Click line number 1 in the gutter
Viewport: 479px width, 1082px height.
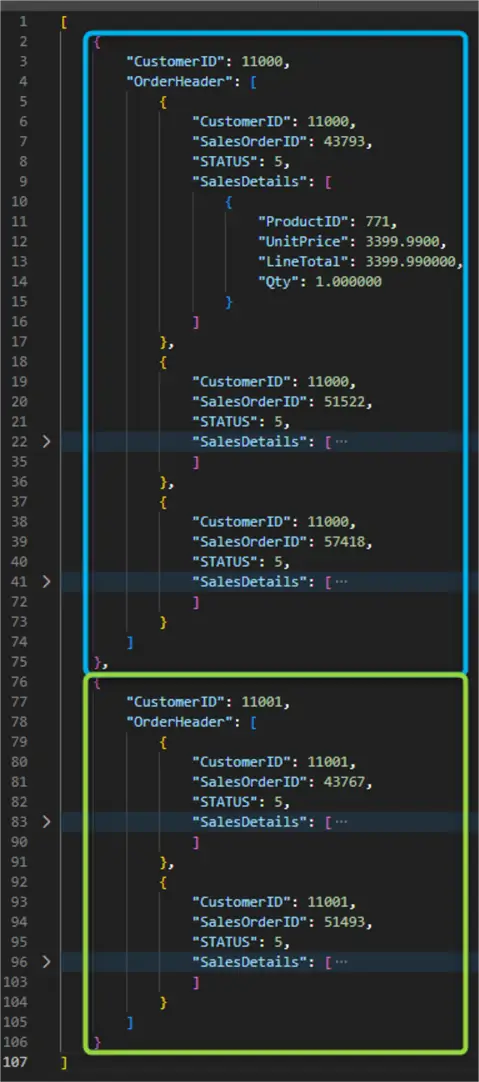pyautogui.click(x=24, y=22)
